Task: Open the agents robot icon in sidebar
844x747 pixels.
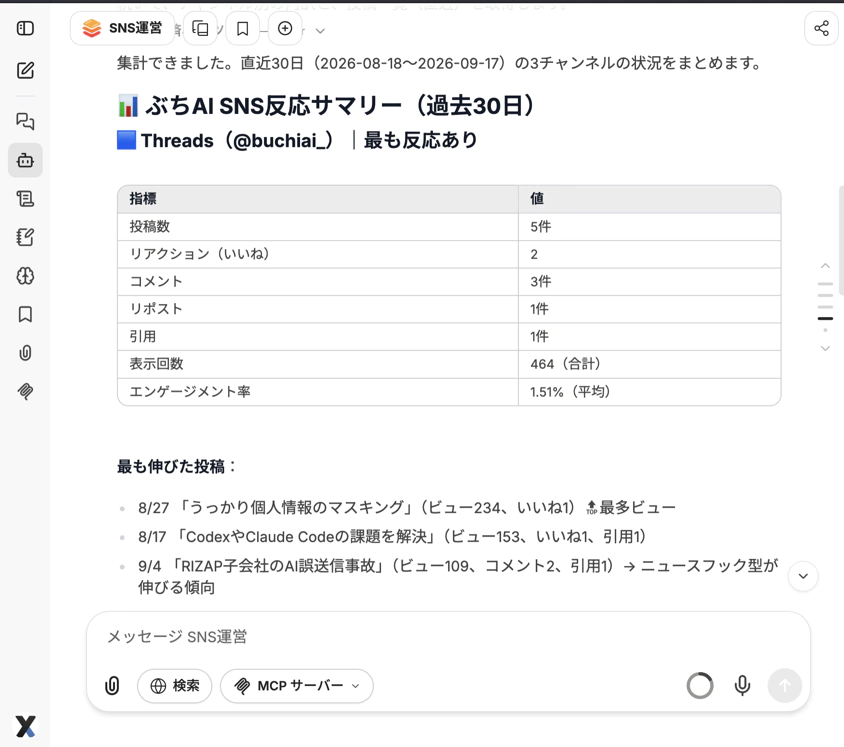Action: [25, 160]
